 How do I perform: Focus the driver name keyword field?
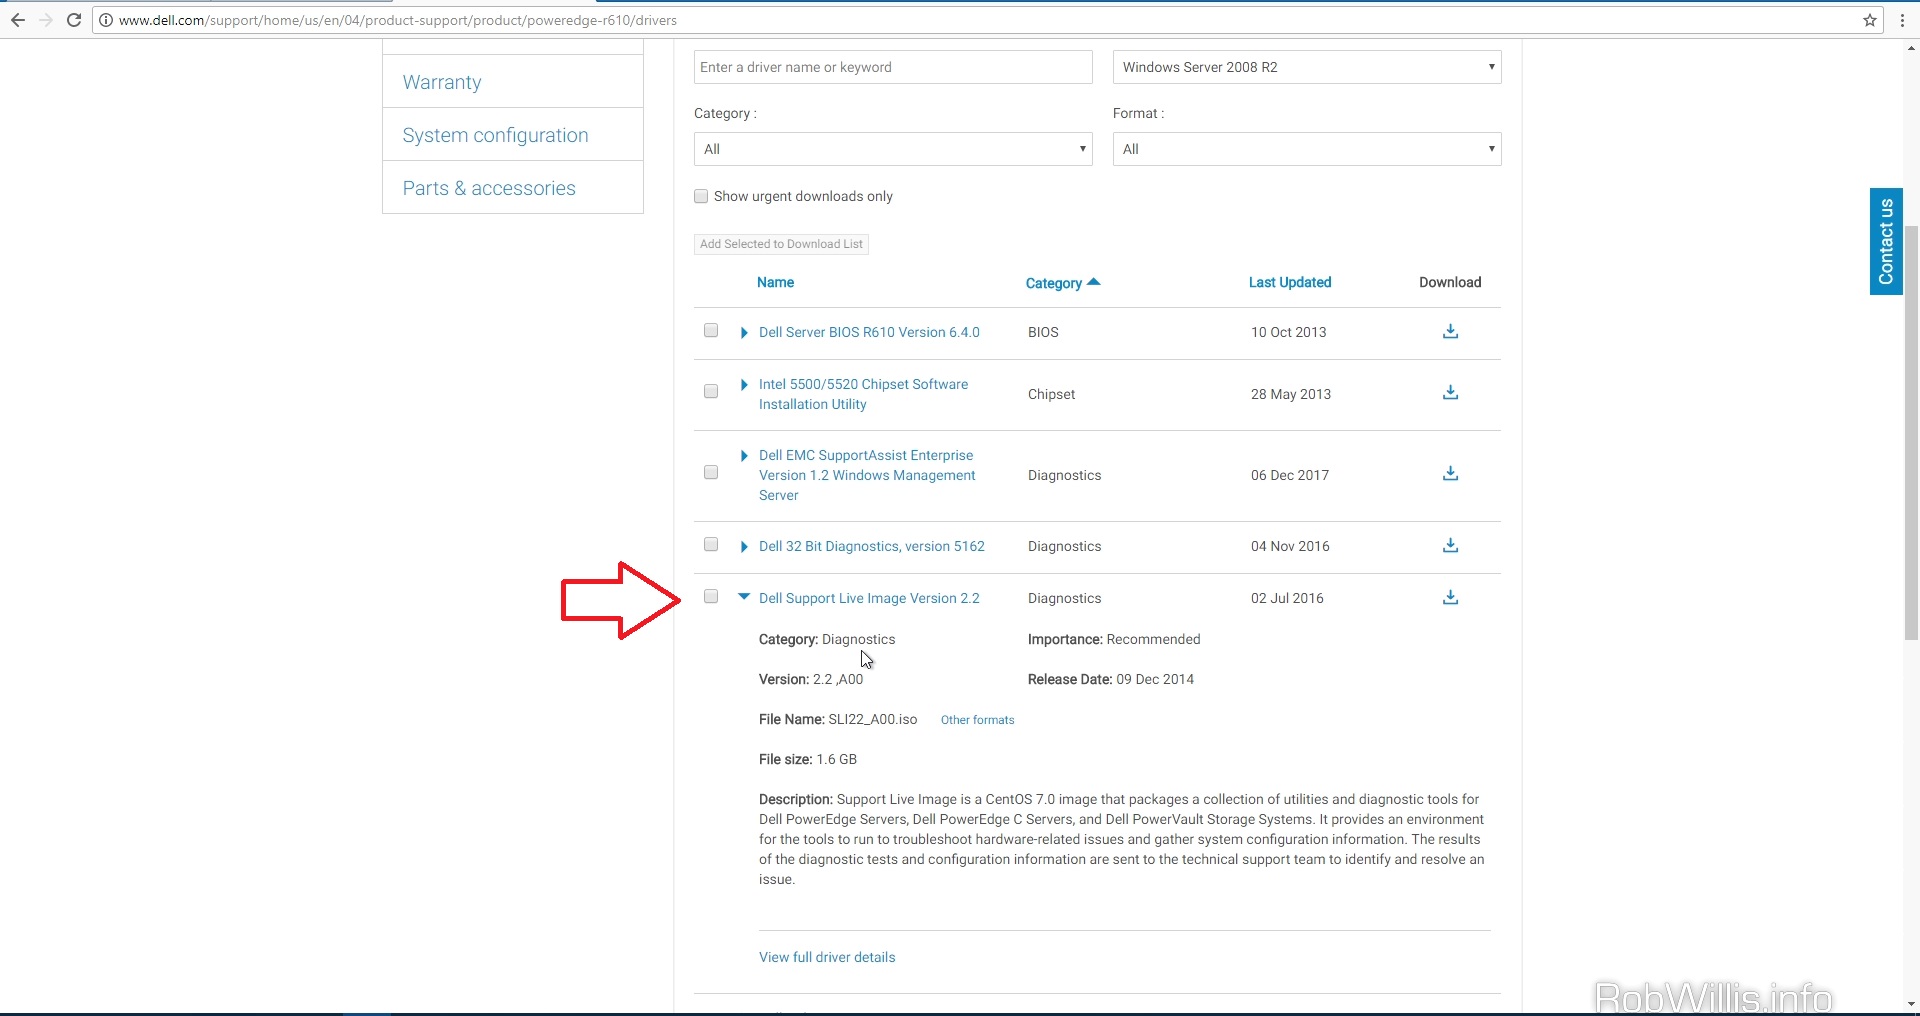click(893, 67)
